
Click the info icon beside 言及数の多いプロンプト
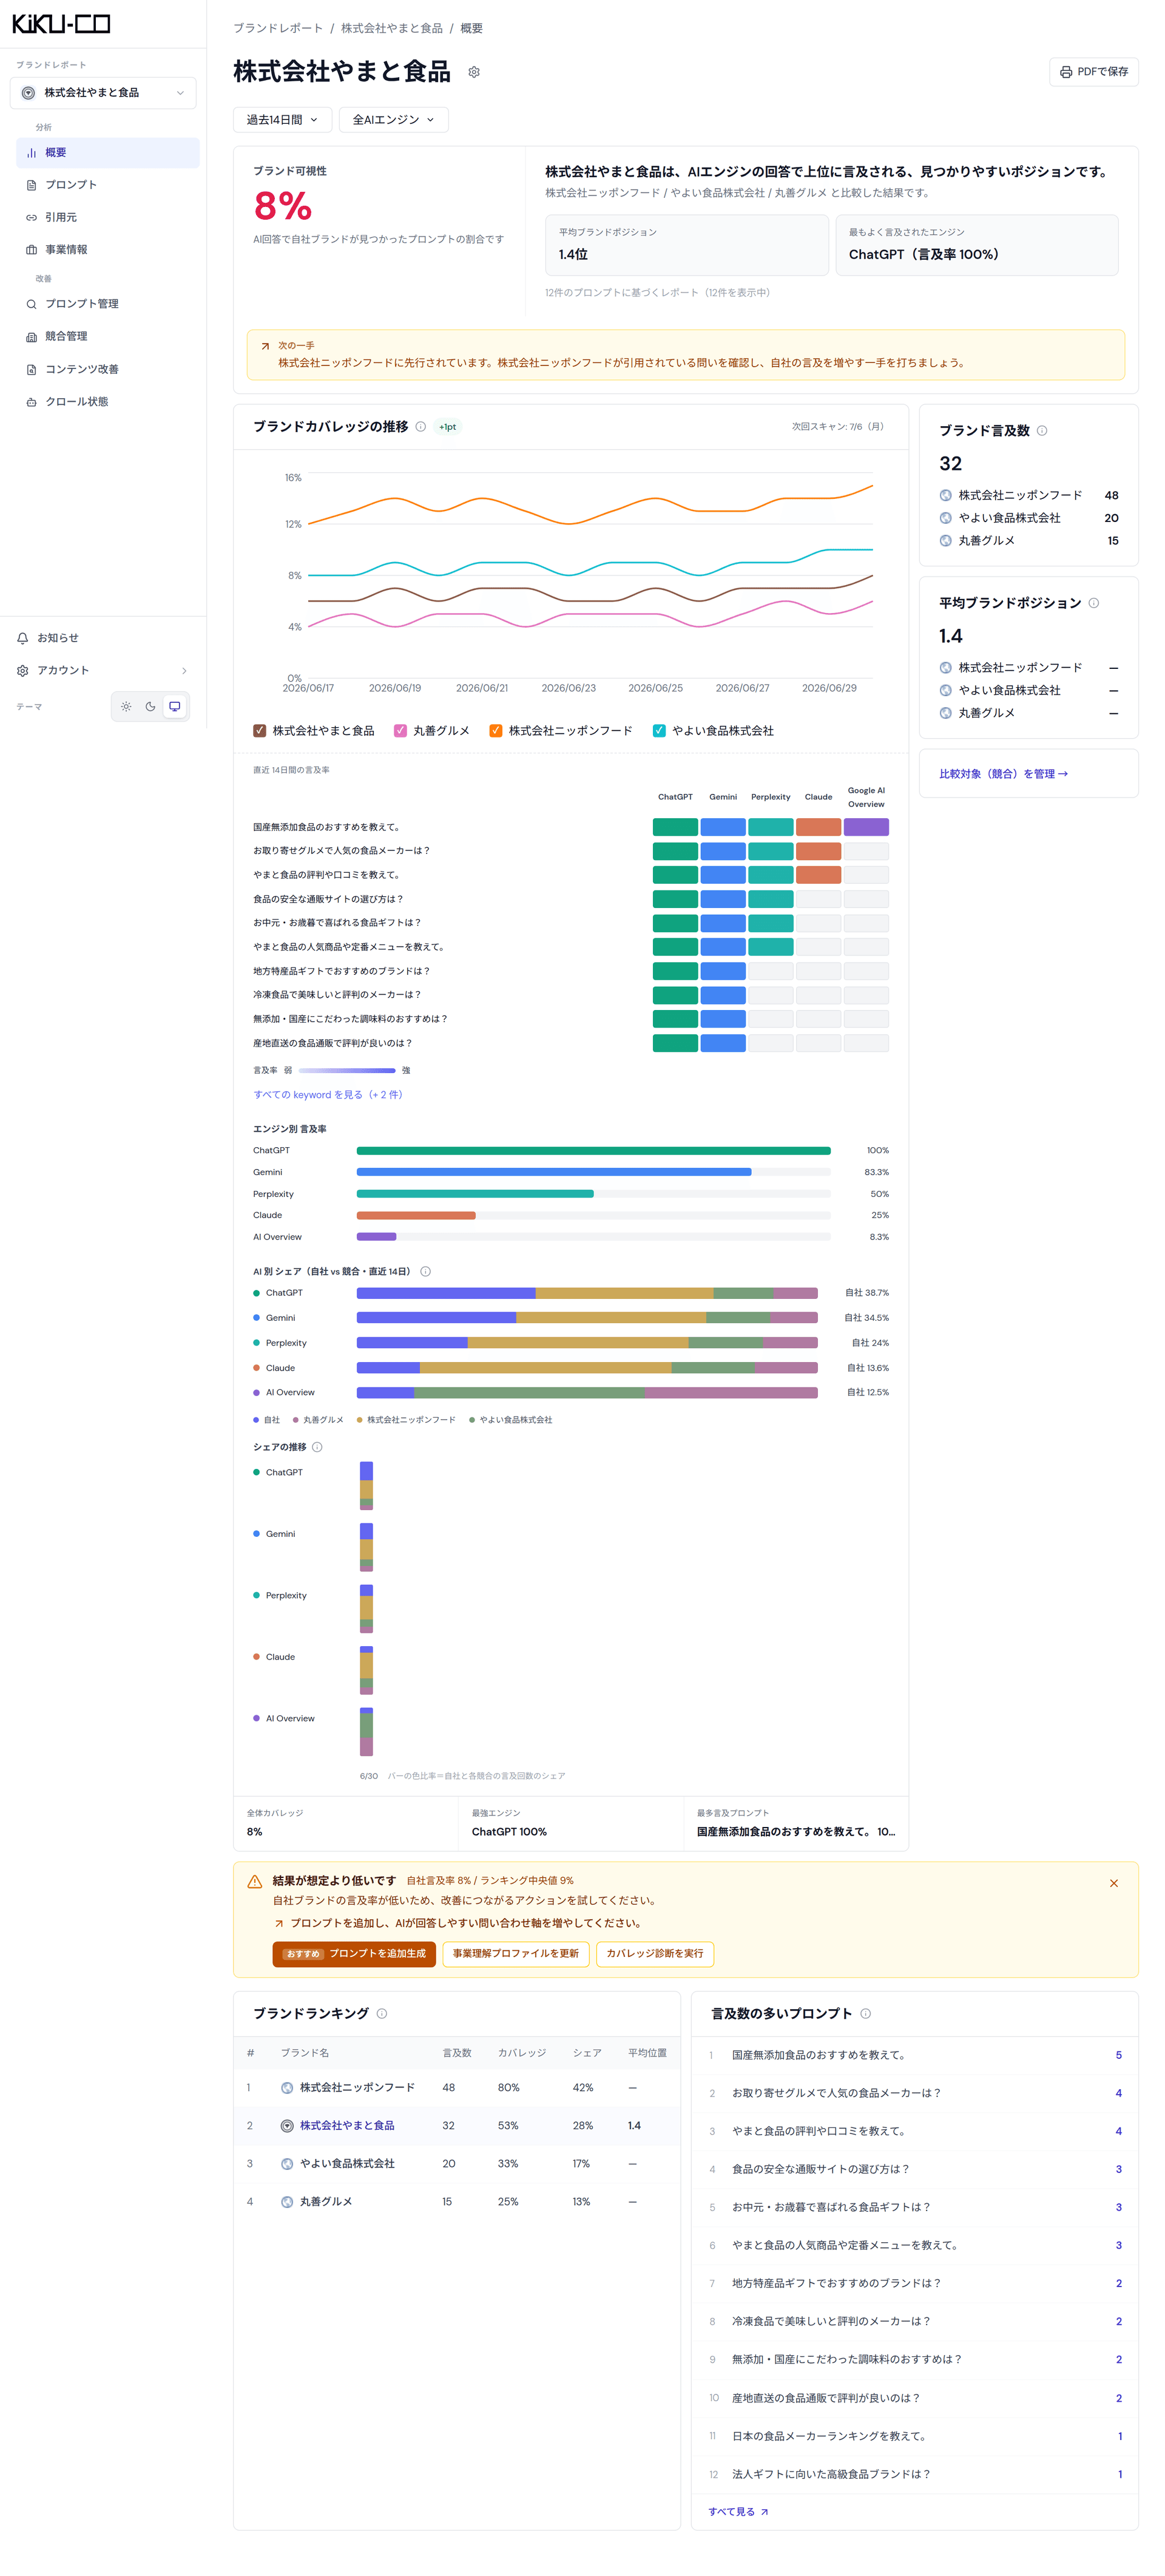coord(865,2014)
